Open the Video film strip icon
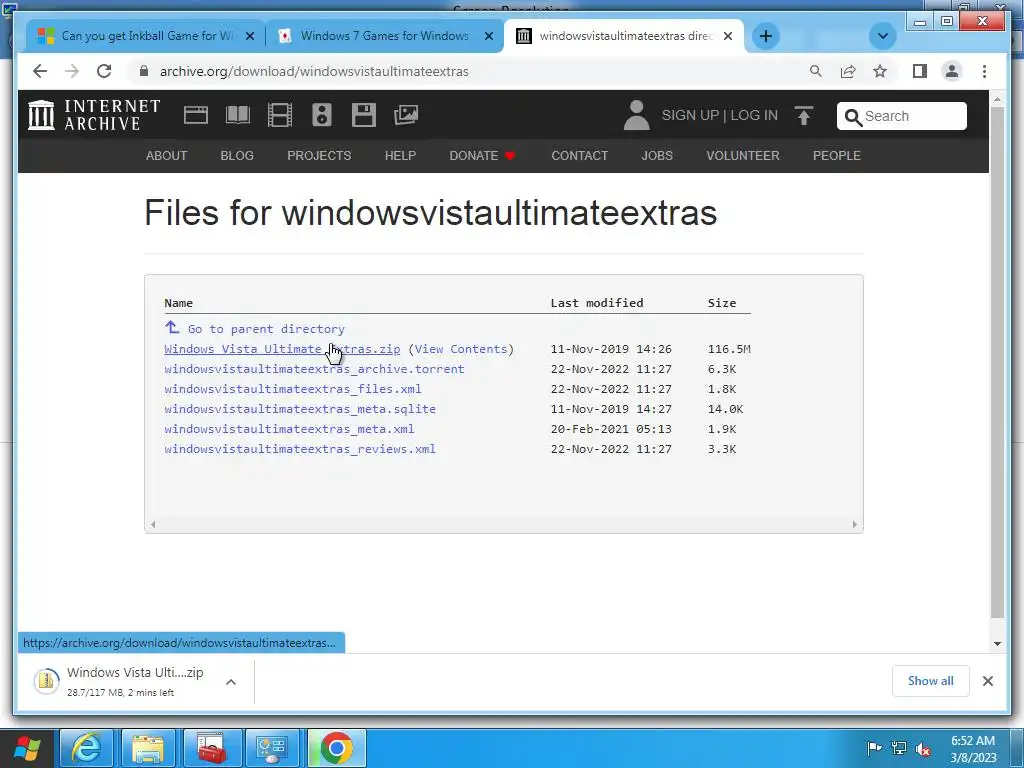 click(280, 115)
